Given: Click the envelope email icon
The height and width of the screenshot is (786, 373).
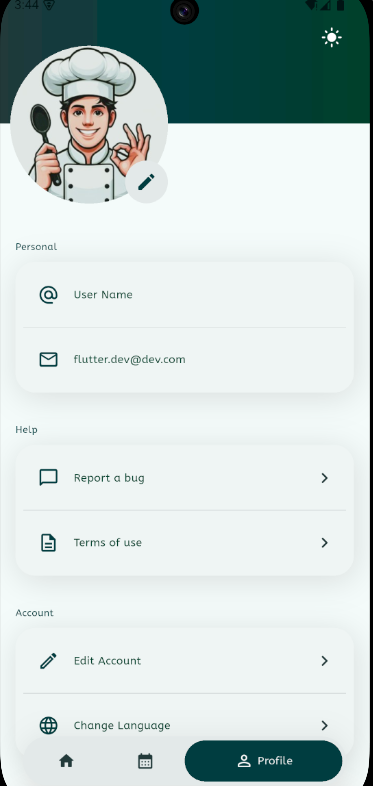Looking at the screenshot, I should coord(49,359).
